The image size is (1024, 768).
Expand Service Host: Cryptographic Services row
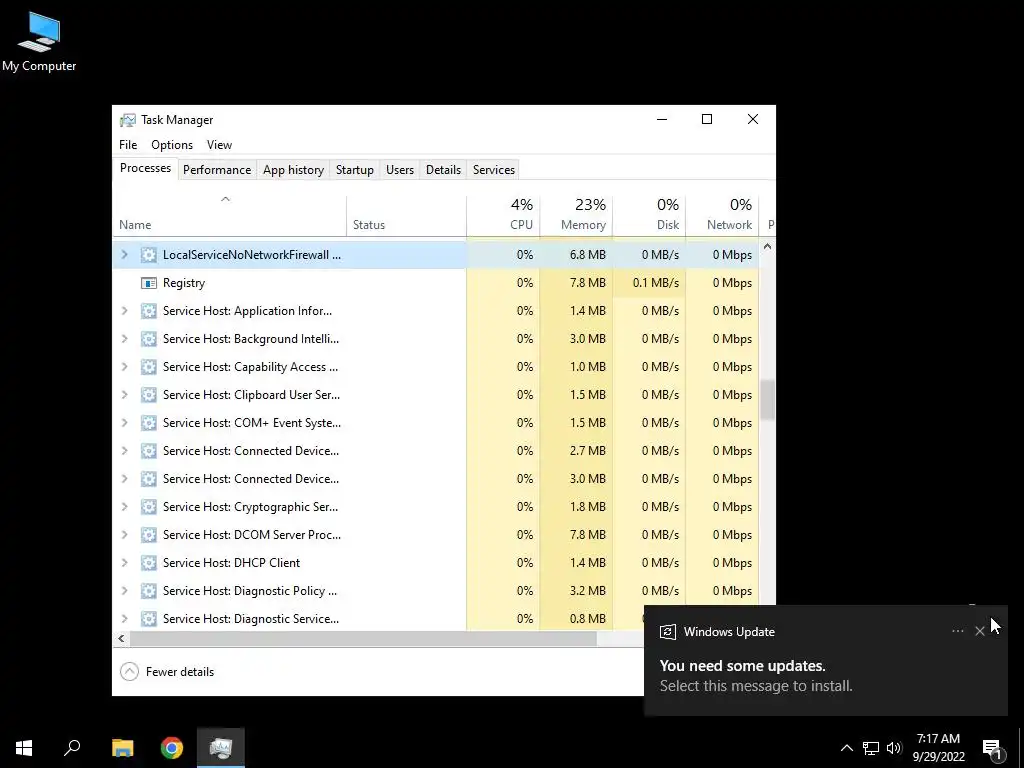pos(125,507)
